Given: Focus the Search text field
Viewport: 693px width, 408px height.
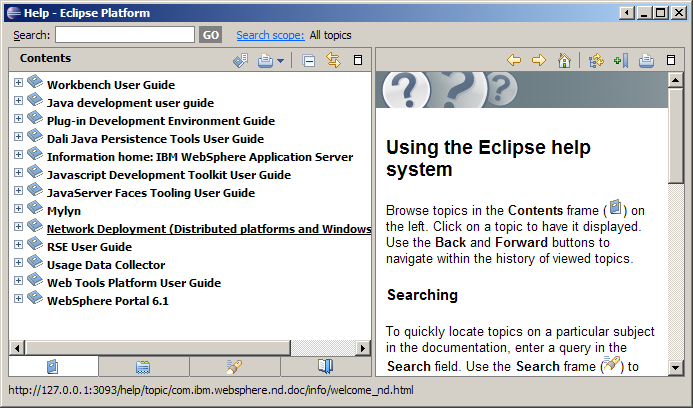Looking at the screenshot, I should pos(125,35).
